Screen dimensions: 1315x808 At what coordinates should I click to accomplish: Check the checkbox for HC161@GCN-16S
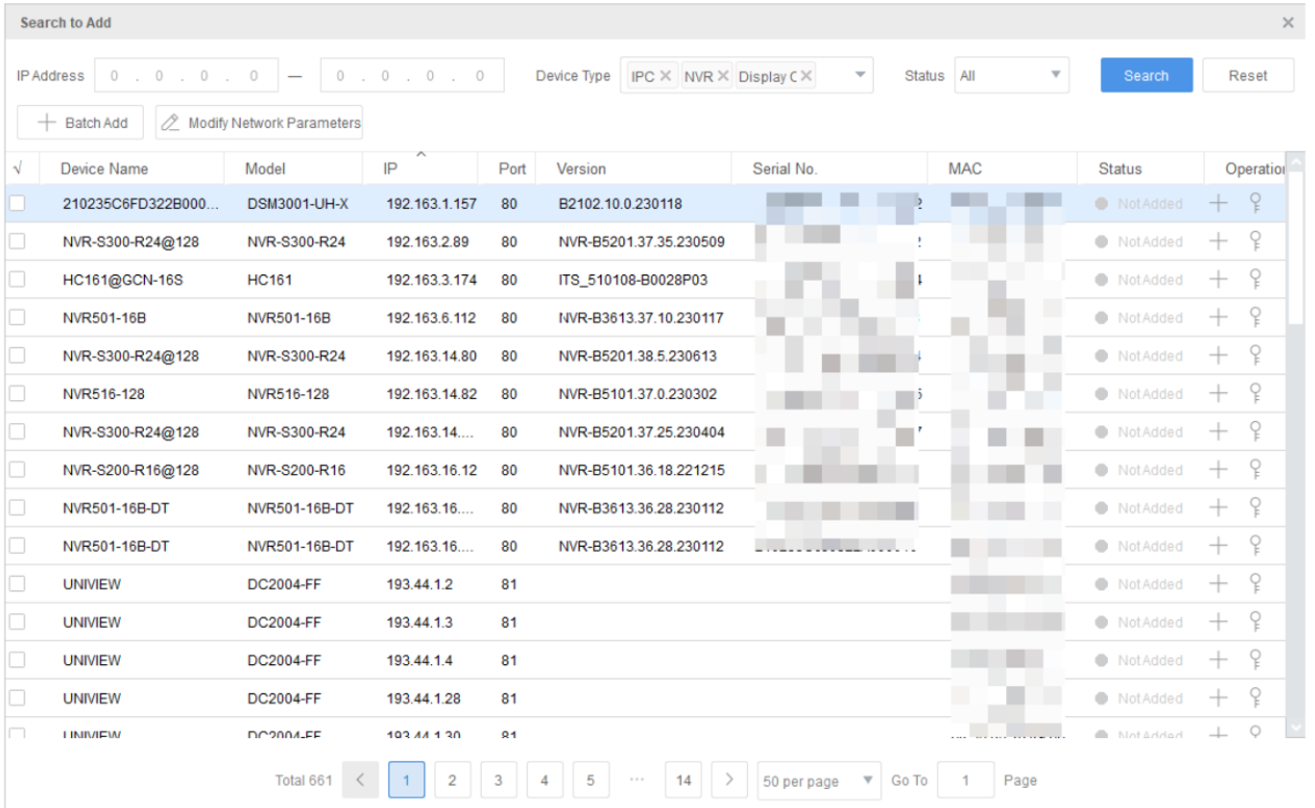click(x=17, y=279)
